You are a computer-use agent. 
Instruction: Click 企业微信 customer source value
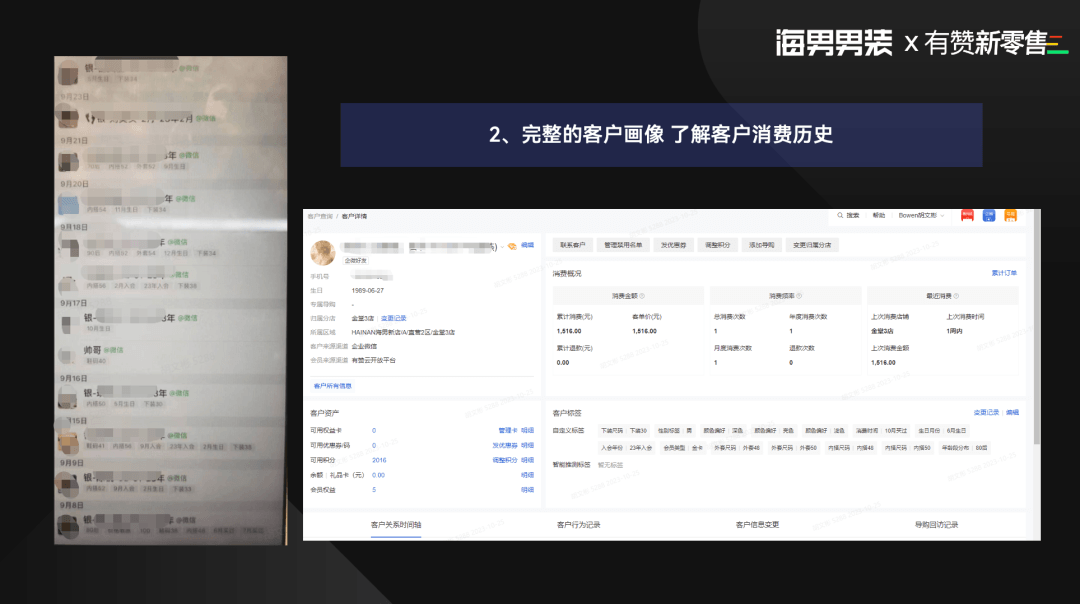[x=364, y=346]
